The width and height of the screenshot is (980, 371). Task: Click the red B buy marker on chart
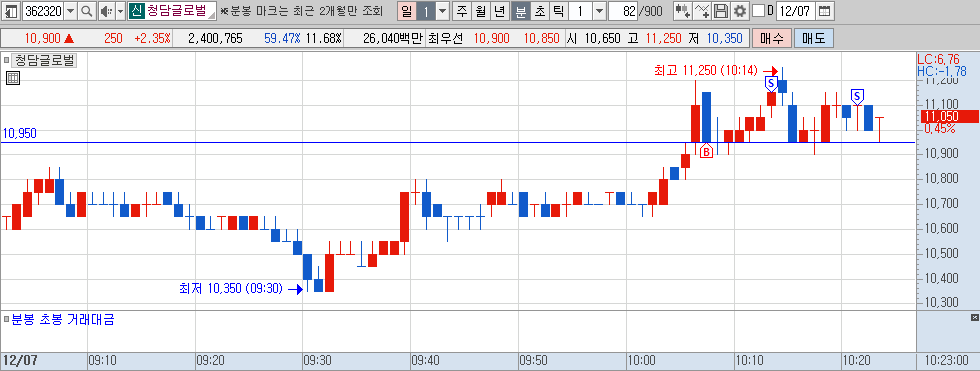706,151
